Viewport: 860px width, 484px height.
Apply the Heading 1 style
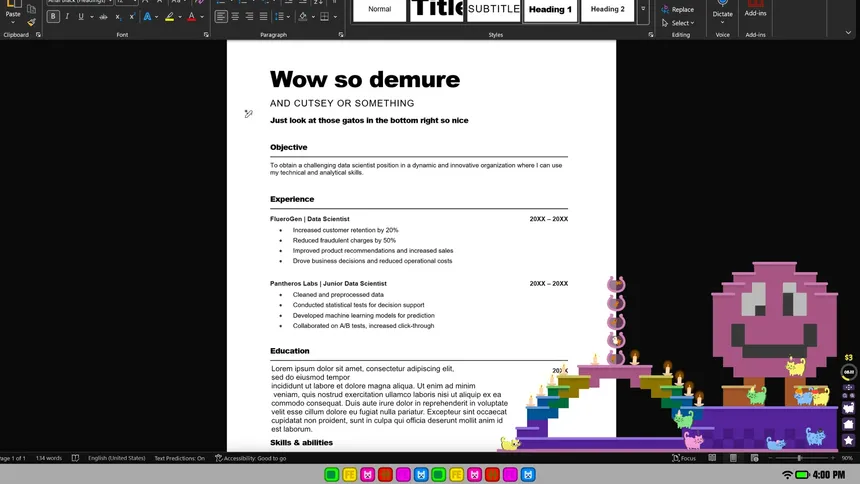[x=550, y=10]
